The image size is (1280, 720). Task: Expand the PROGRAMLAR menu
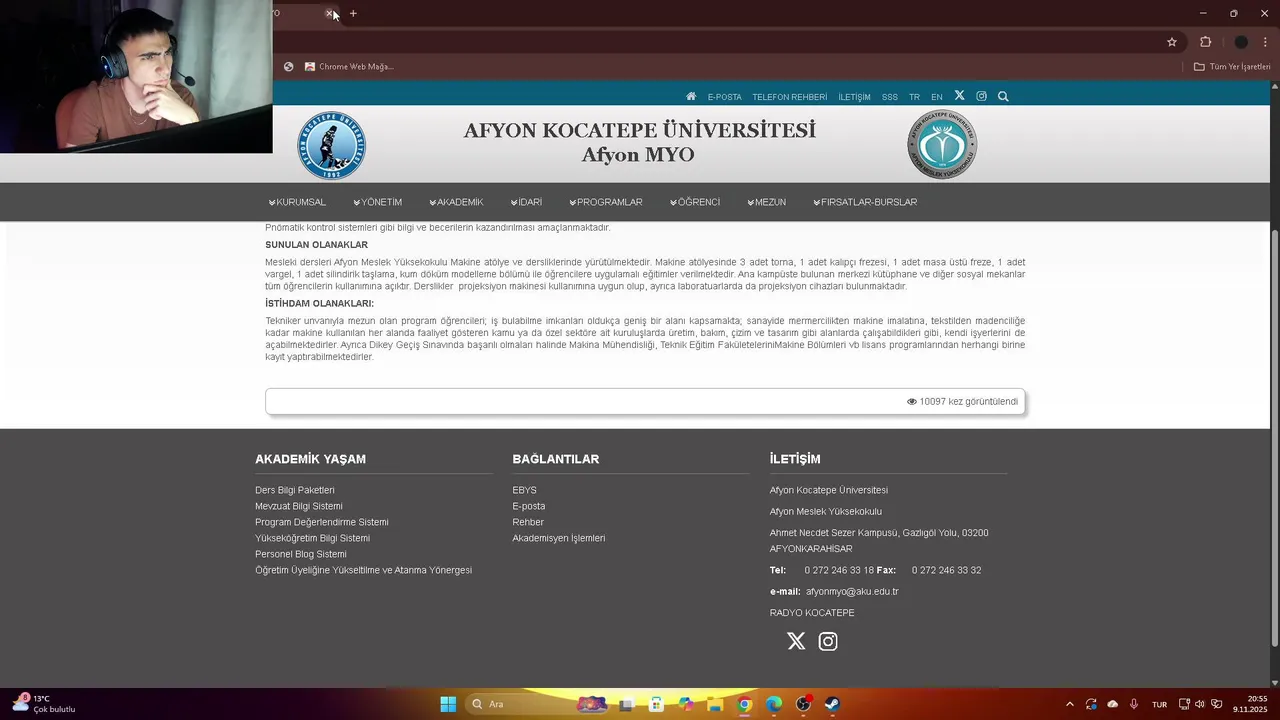coord(606,202)
